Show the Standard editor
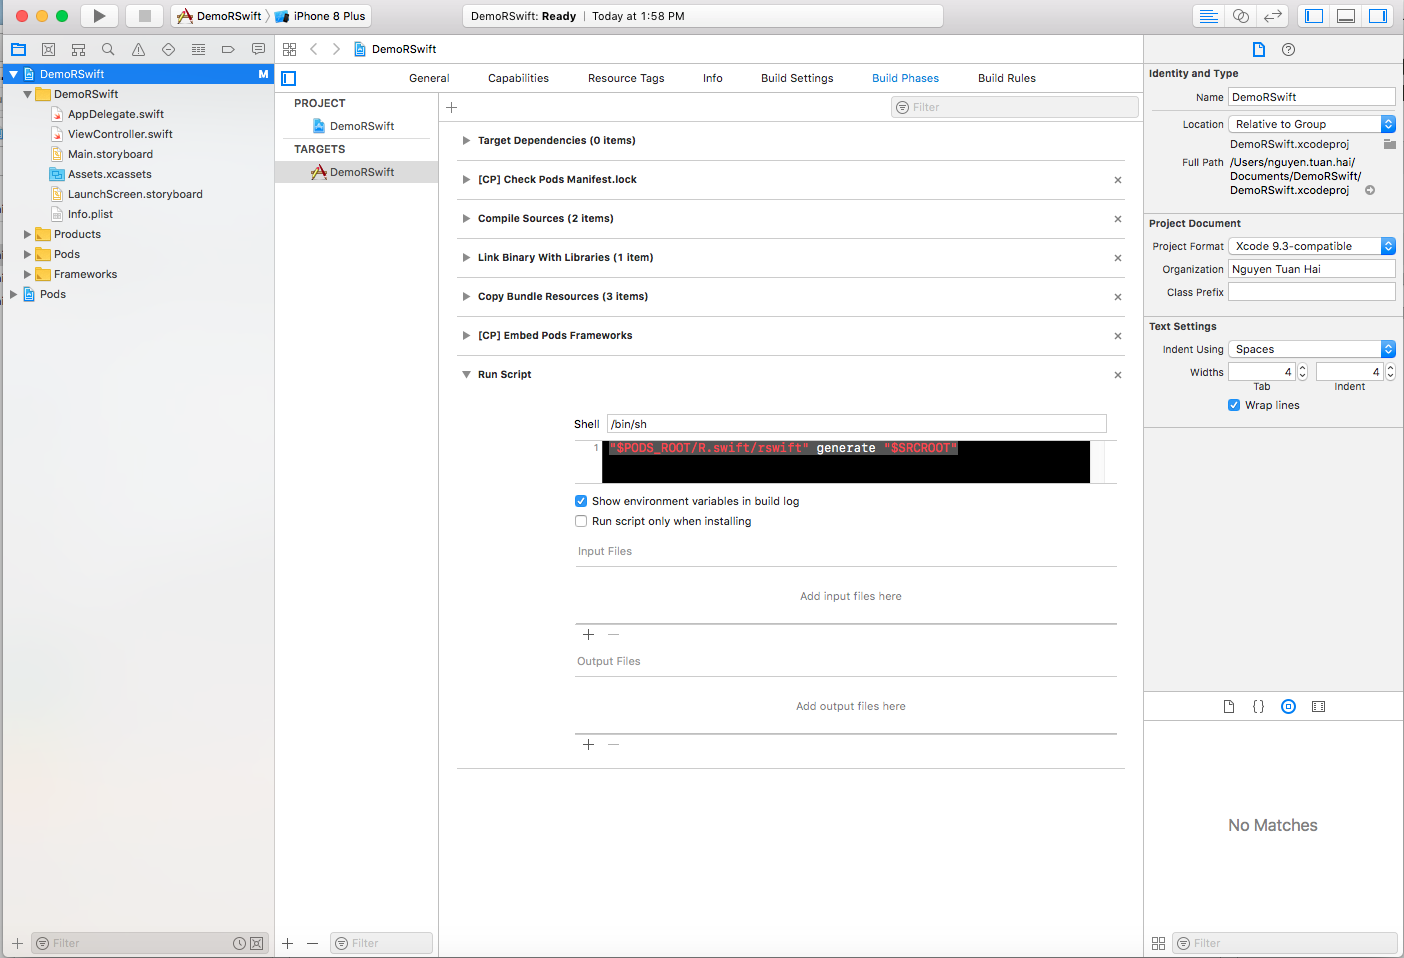 click(x=1208, y=16)
